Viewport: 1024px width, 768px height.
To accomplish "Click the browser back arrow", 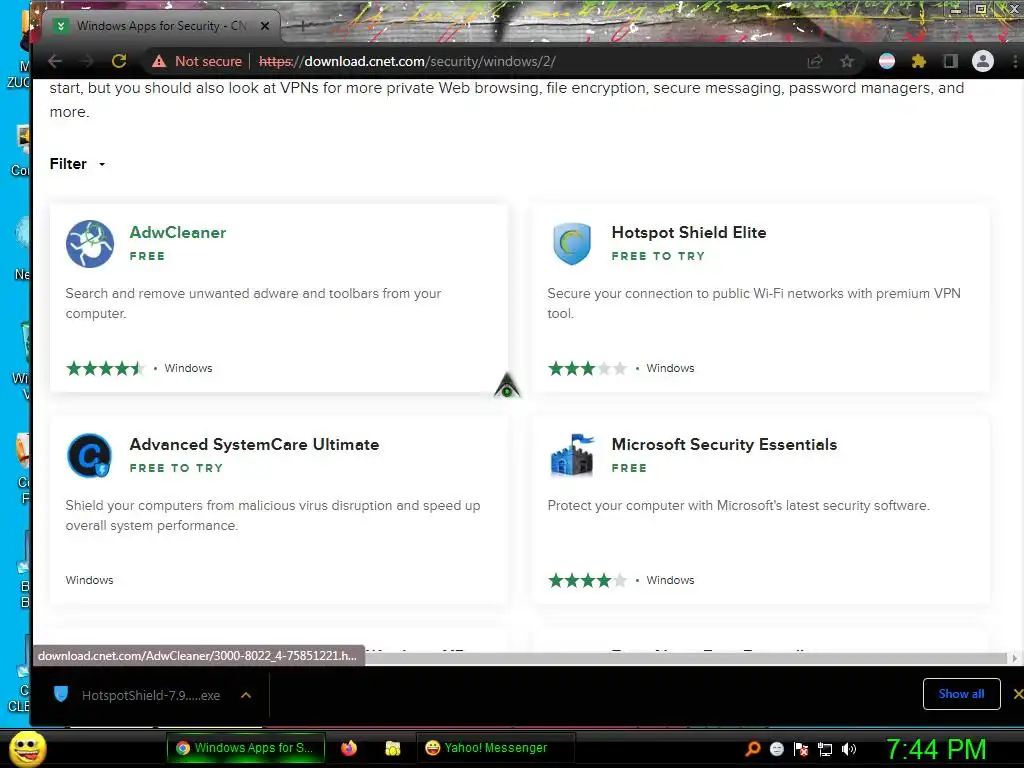I will pyautogui.click(x=55, y=61).
